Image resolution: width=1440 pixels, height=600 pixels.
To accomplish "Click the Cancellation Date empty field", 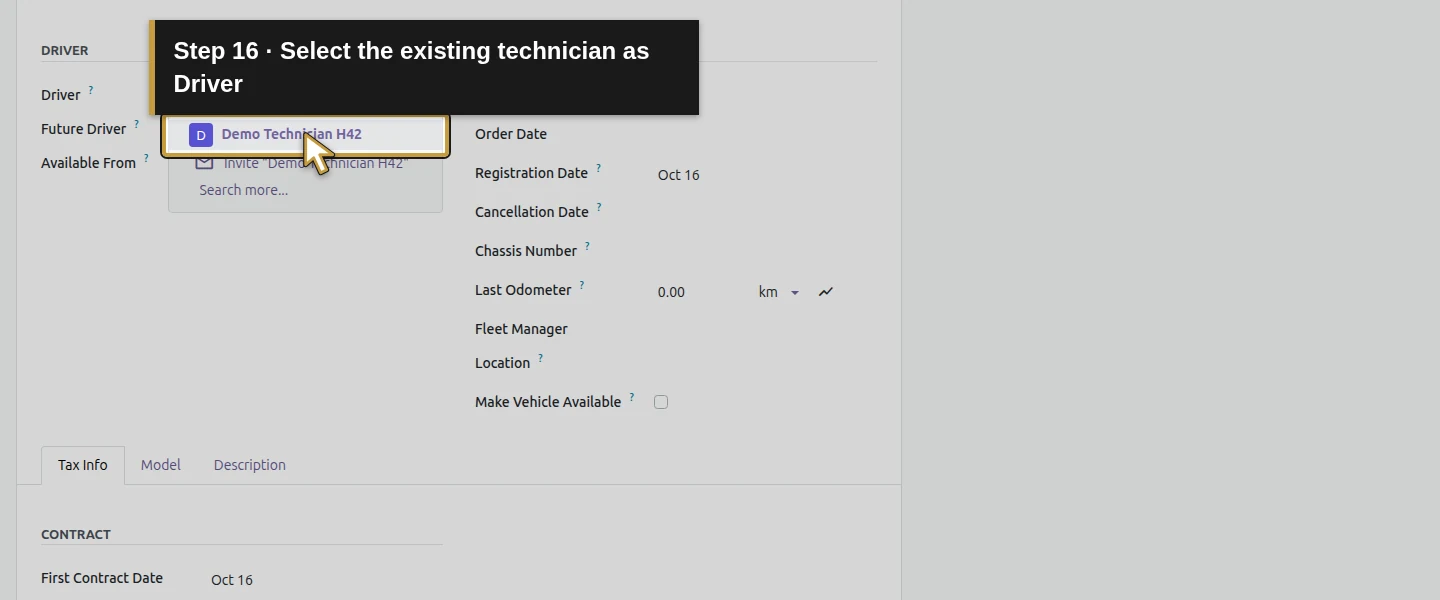I will [766, 212].
